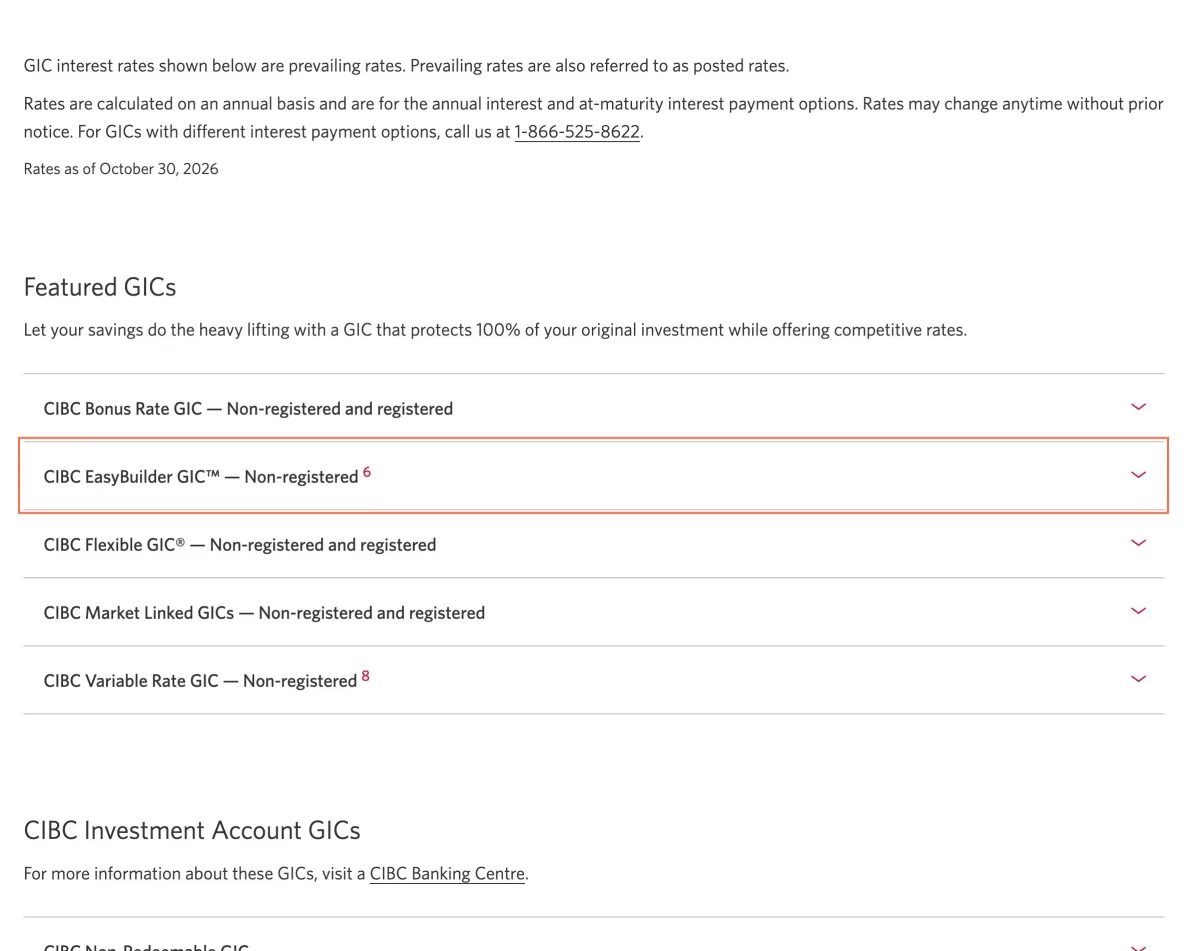Click 'CIBC Variable Rate GIC — Non-registered' title
Viewport: 1188px width, 951px height.
[200, 681]
